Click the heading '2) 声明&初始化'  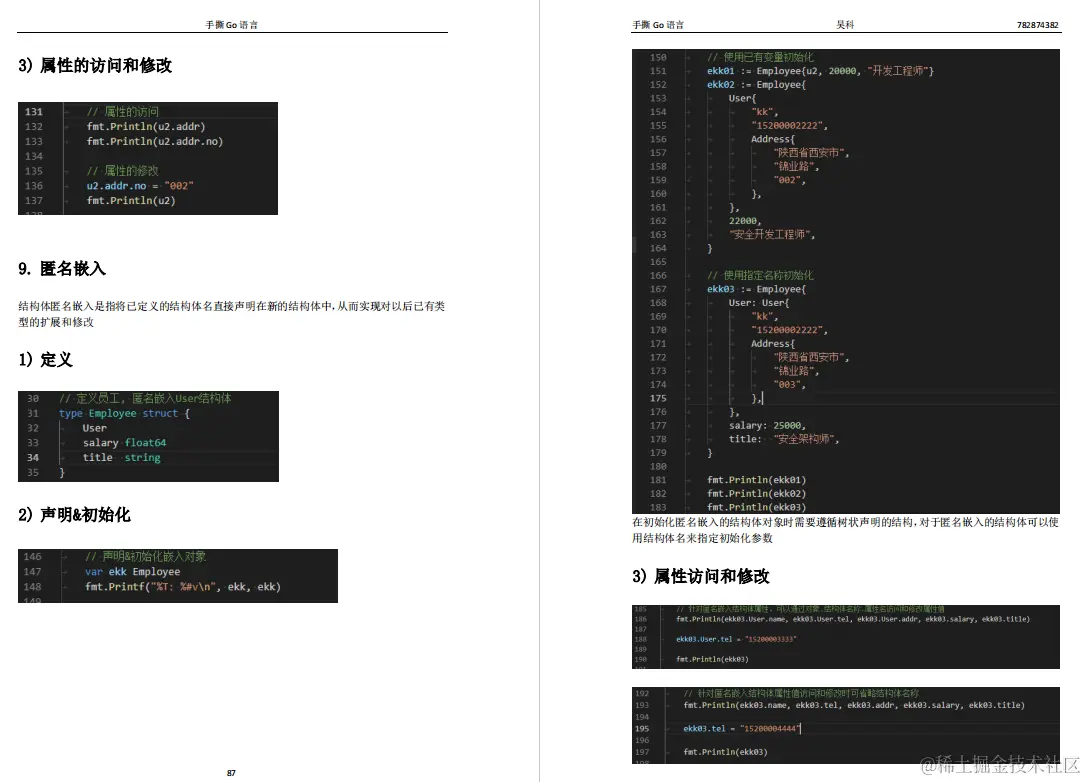(74, 515)
